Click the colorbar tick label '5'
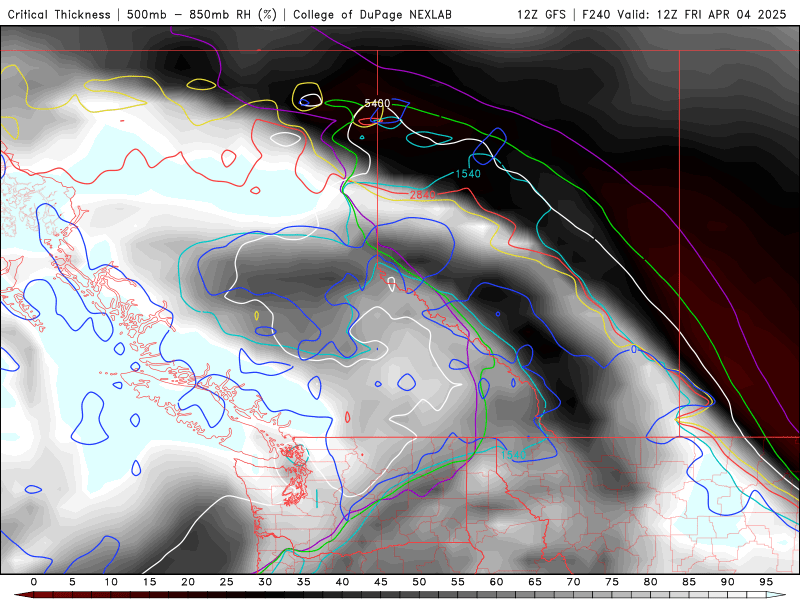This screenshot has height=600, width=800. [72, 582]
